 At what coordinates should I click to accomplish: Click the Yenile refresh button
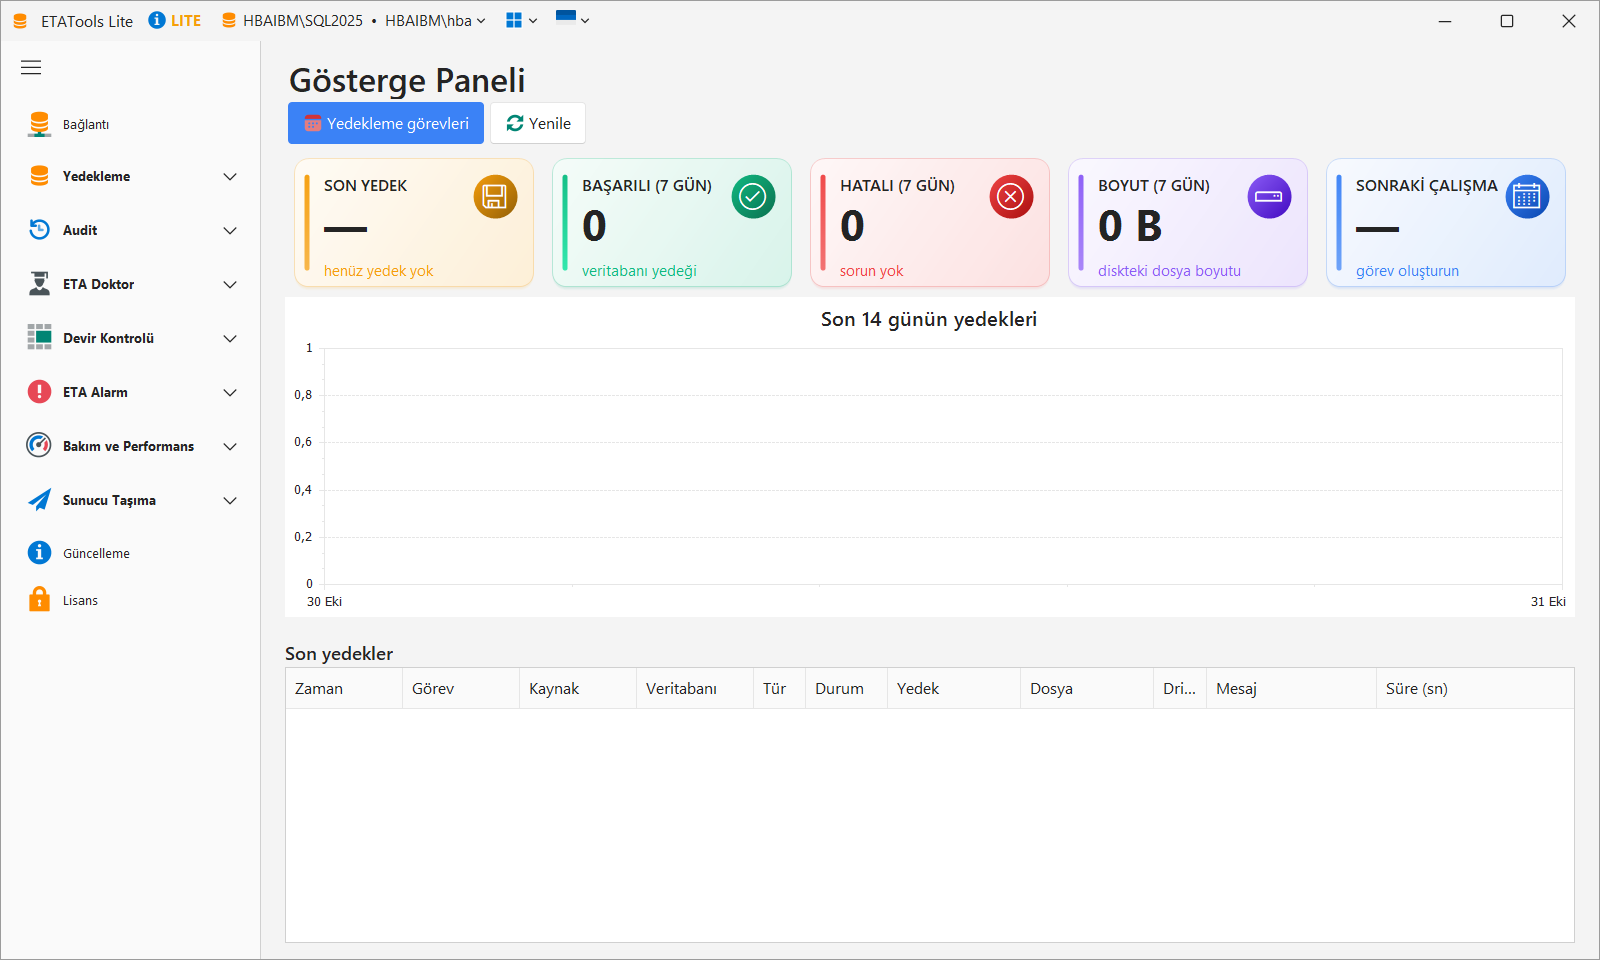pos(538,123)
